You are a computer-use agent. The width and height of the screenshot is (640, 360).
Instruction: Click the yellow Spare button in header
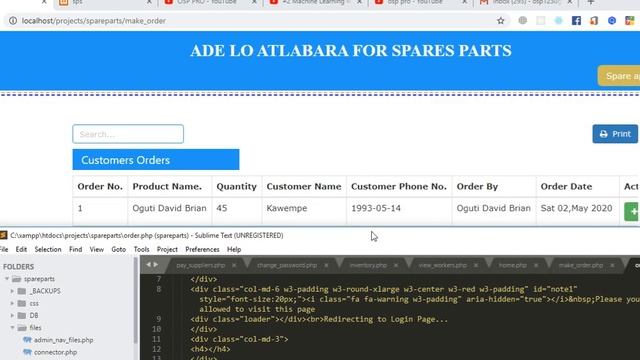pos(619,76)
